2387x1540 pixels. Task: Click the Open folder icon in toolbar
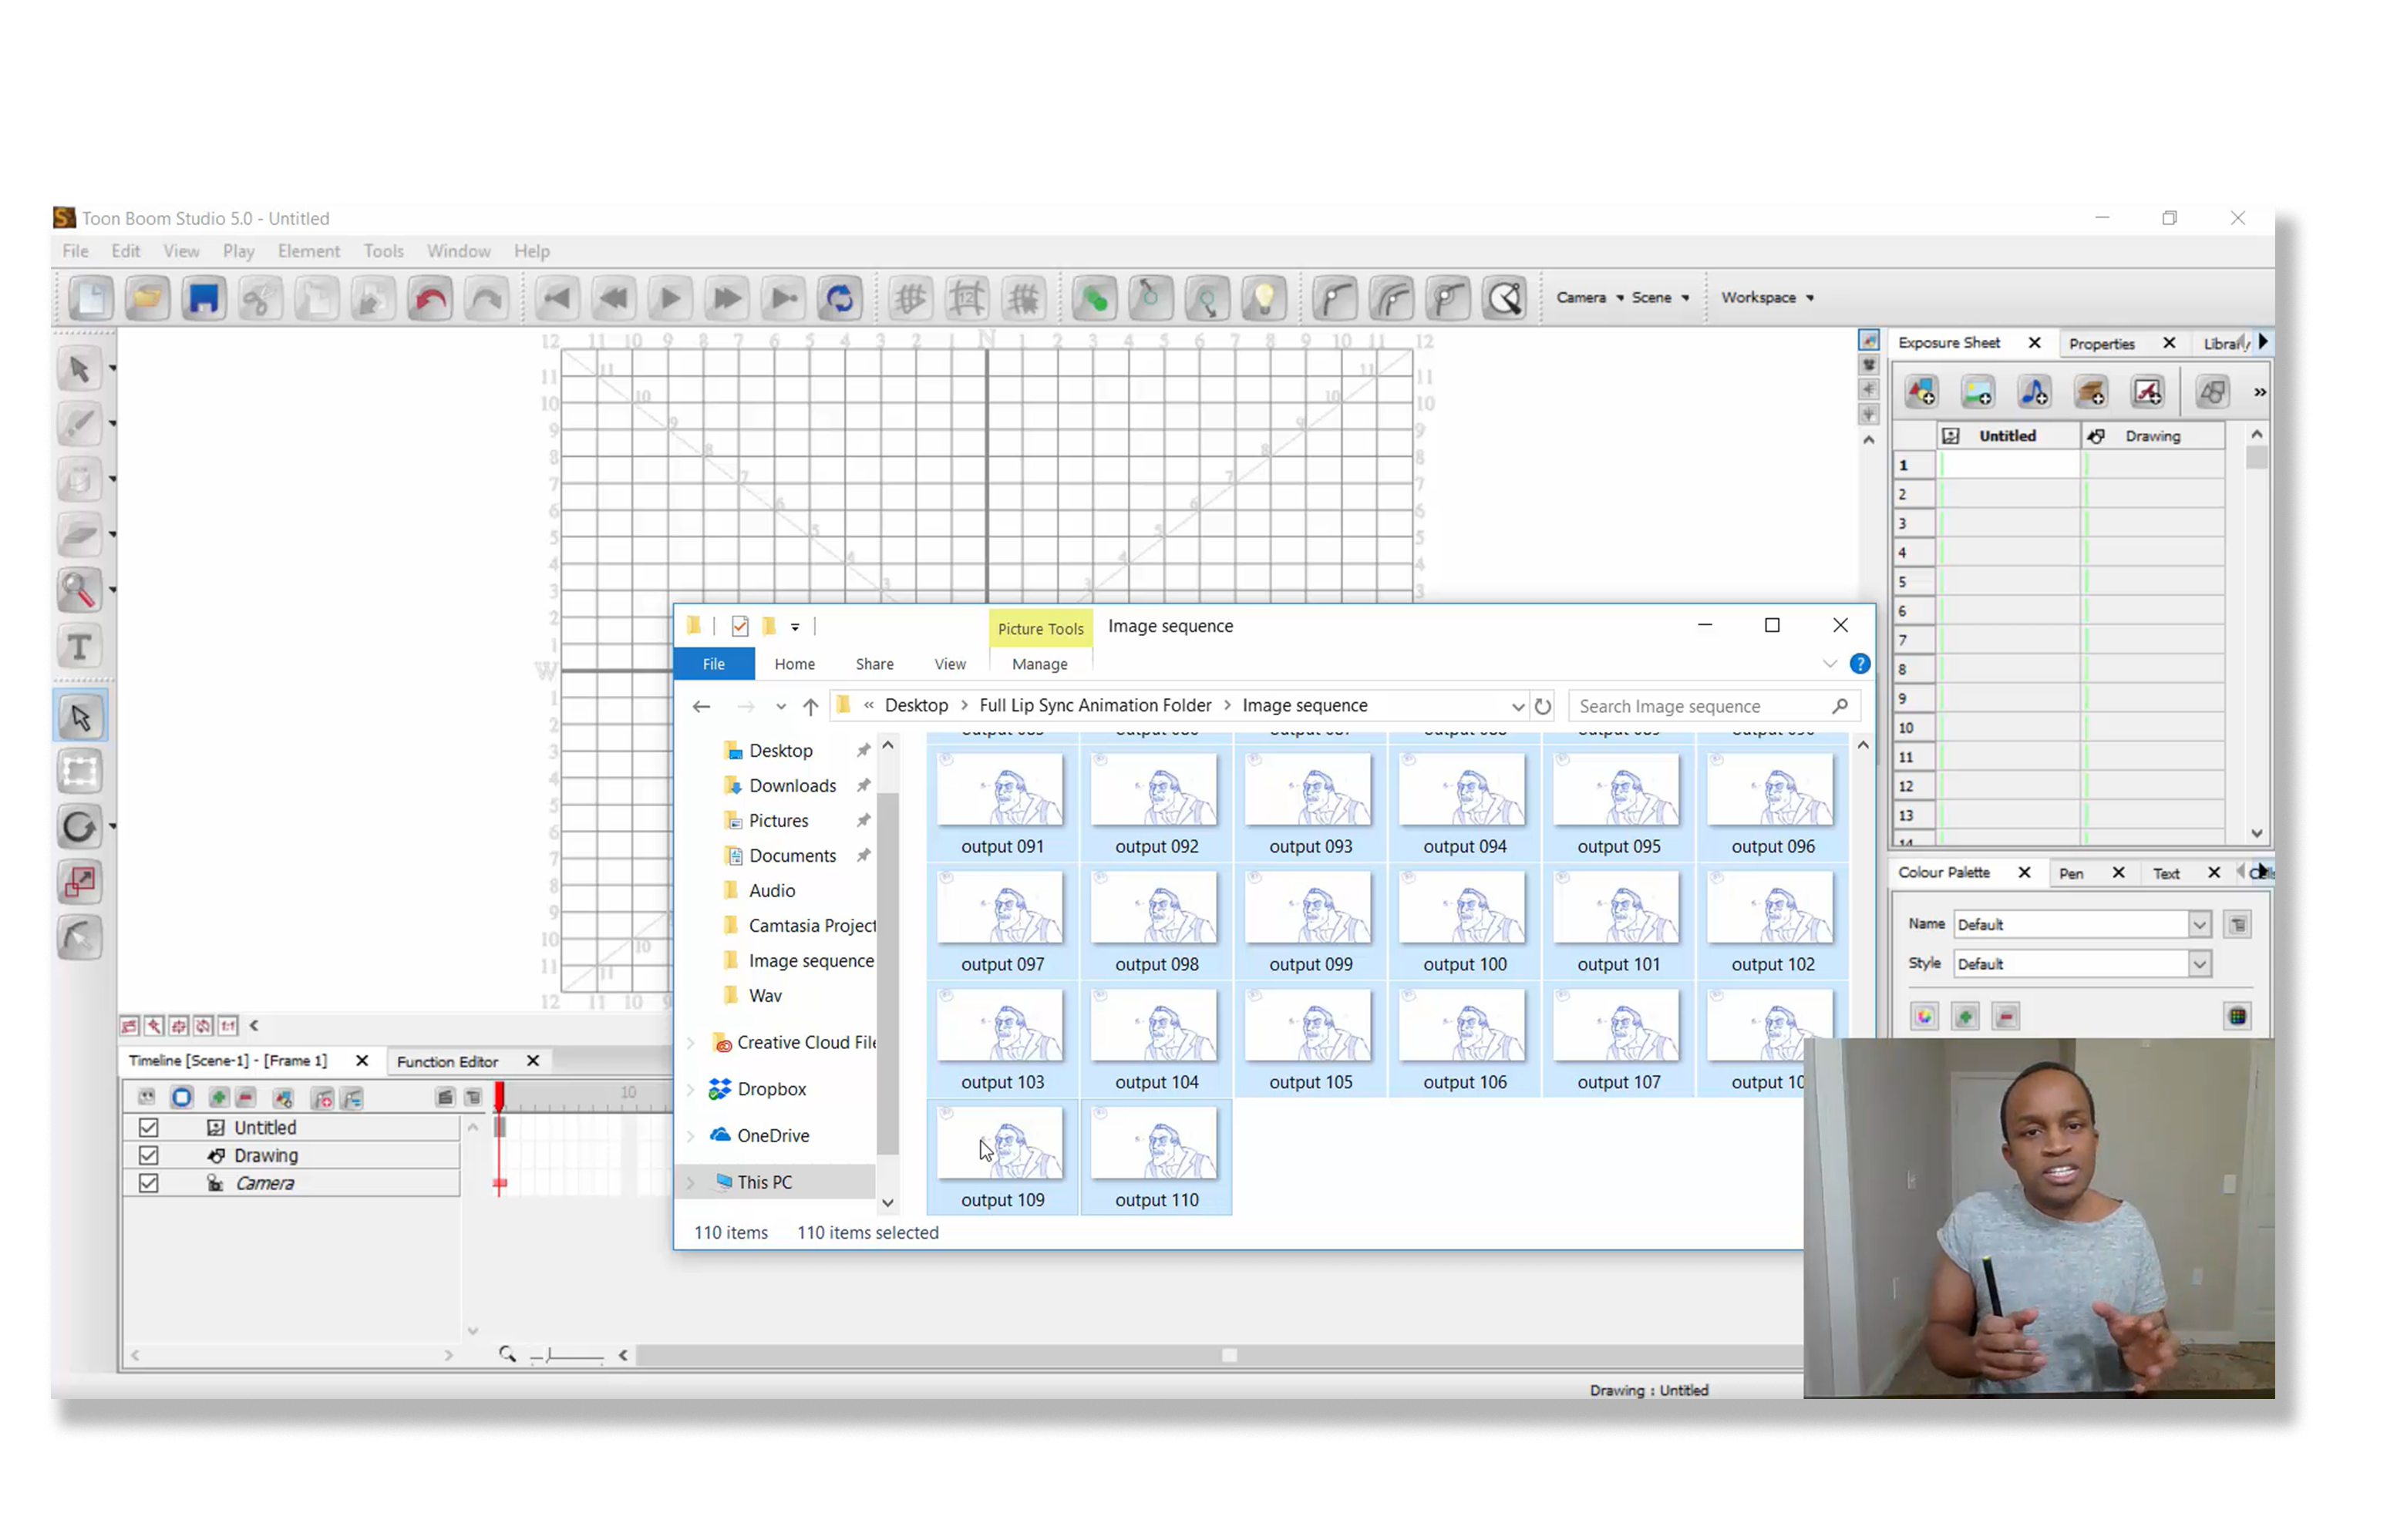(x=147, y=298)
